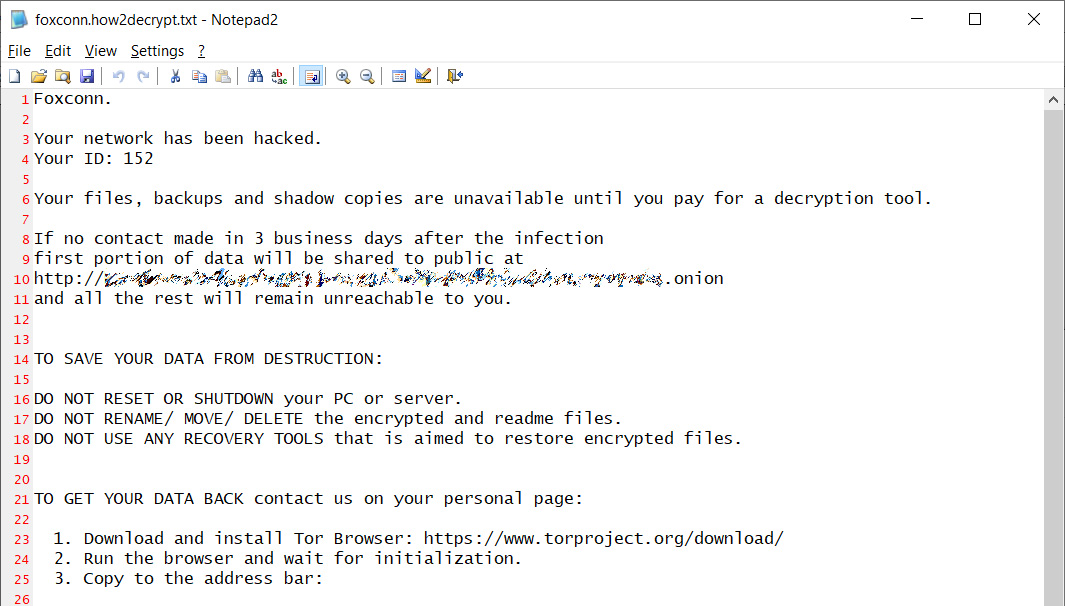Toggle word wrap toolbar button
The height and width of the screenshot is (606, 1065).
(311, 76)
